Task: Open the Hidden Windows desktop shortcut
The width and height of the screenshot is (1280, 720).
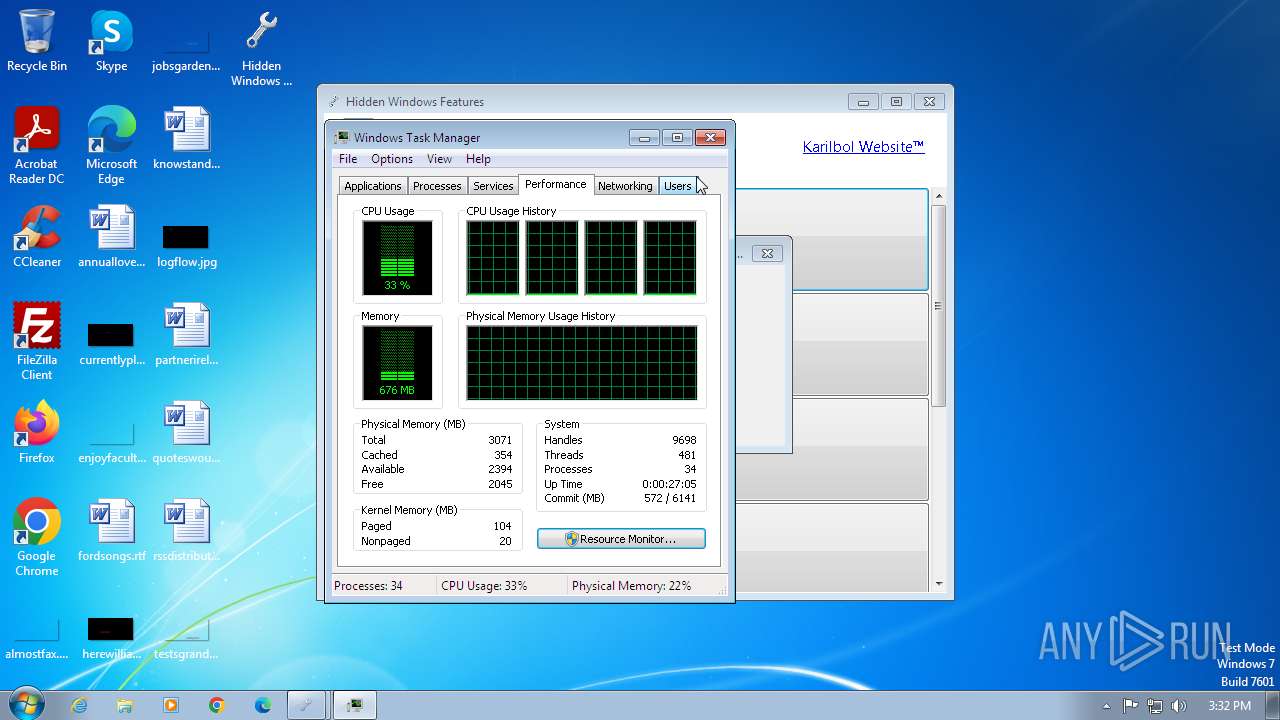Action: tap(261, 49)
